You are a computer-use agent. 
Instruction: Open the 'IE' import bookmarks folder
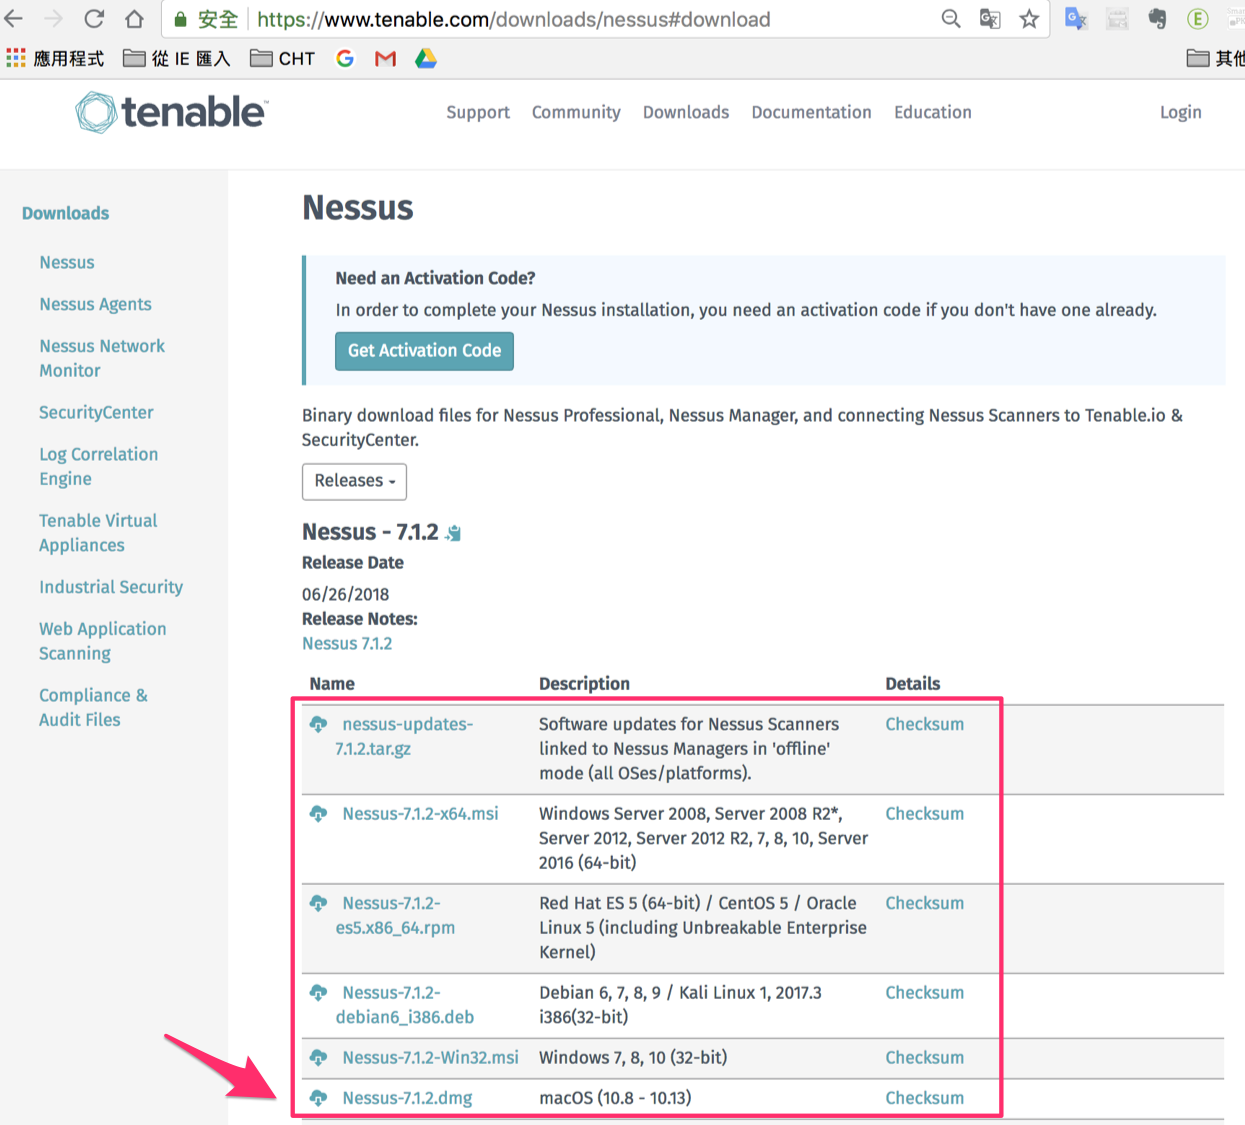point(177,59)
